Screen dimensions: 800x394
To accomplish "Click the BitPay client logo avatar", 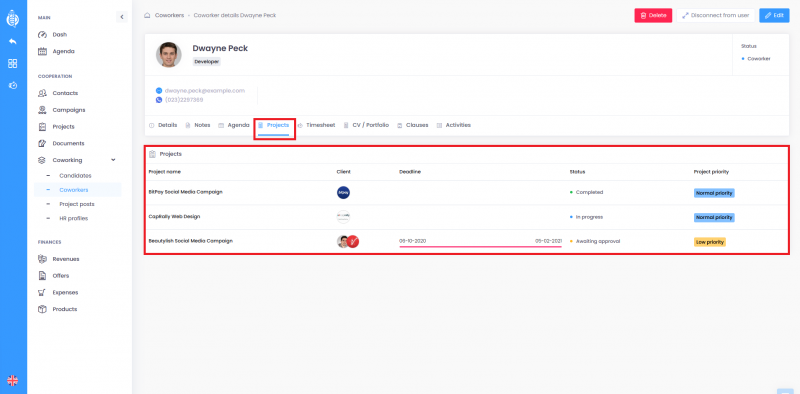I will pyautogui.click(x=343, y=192).
